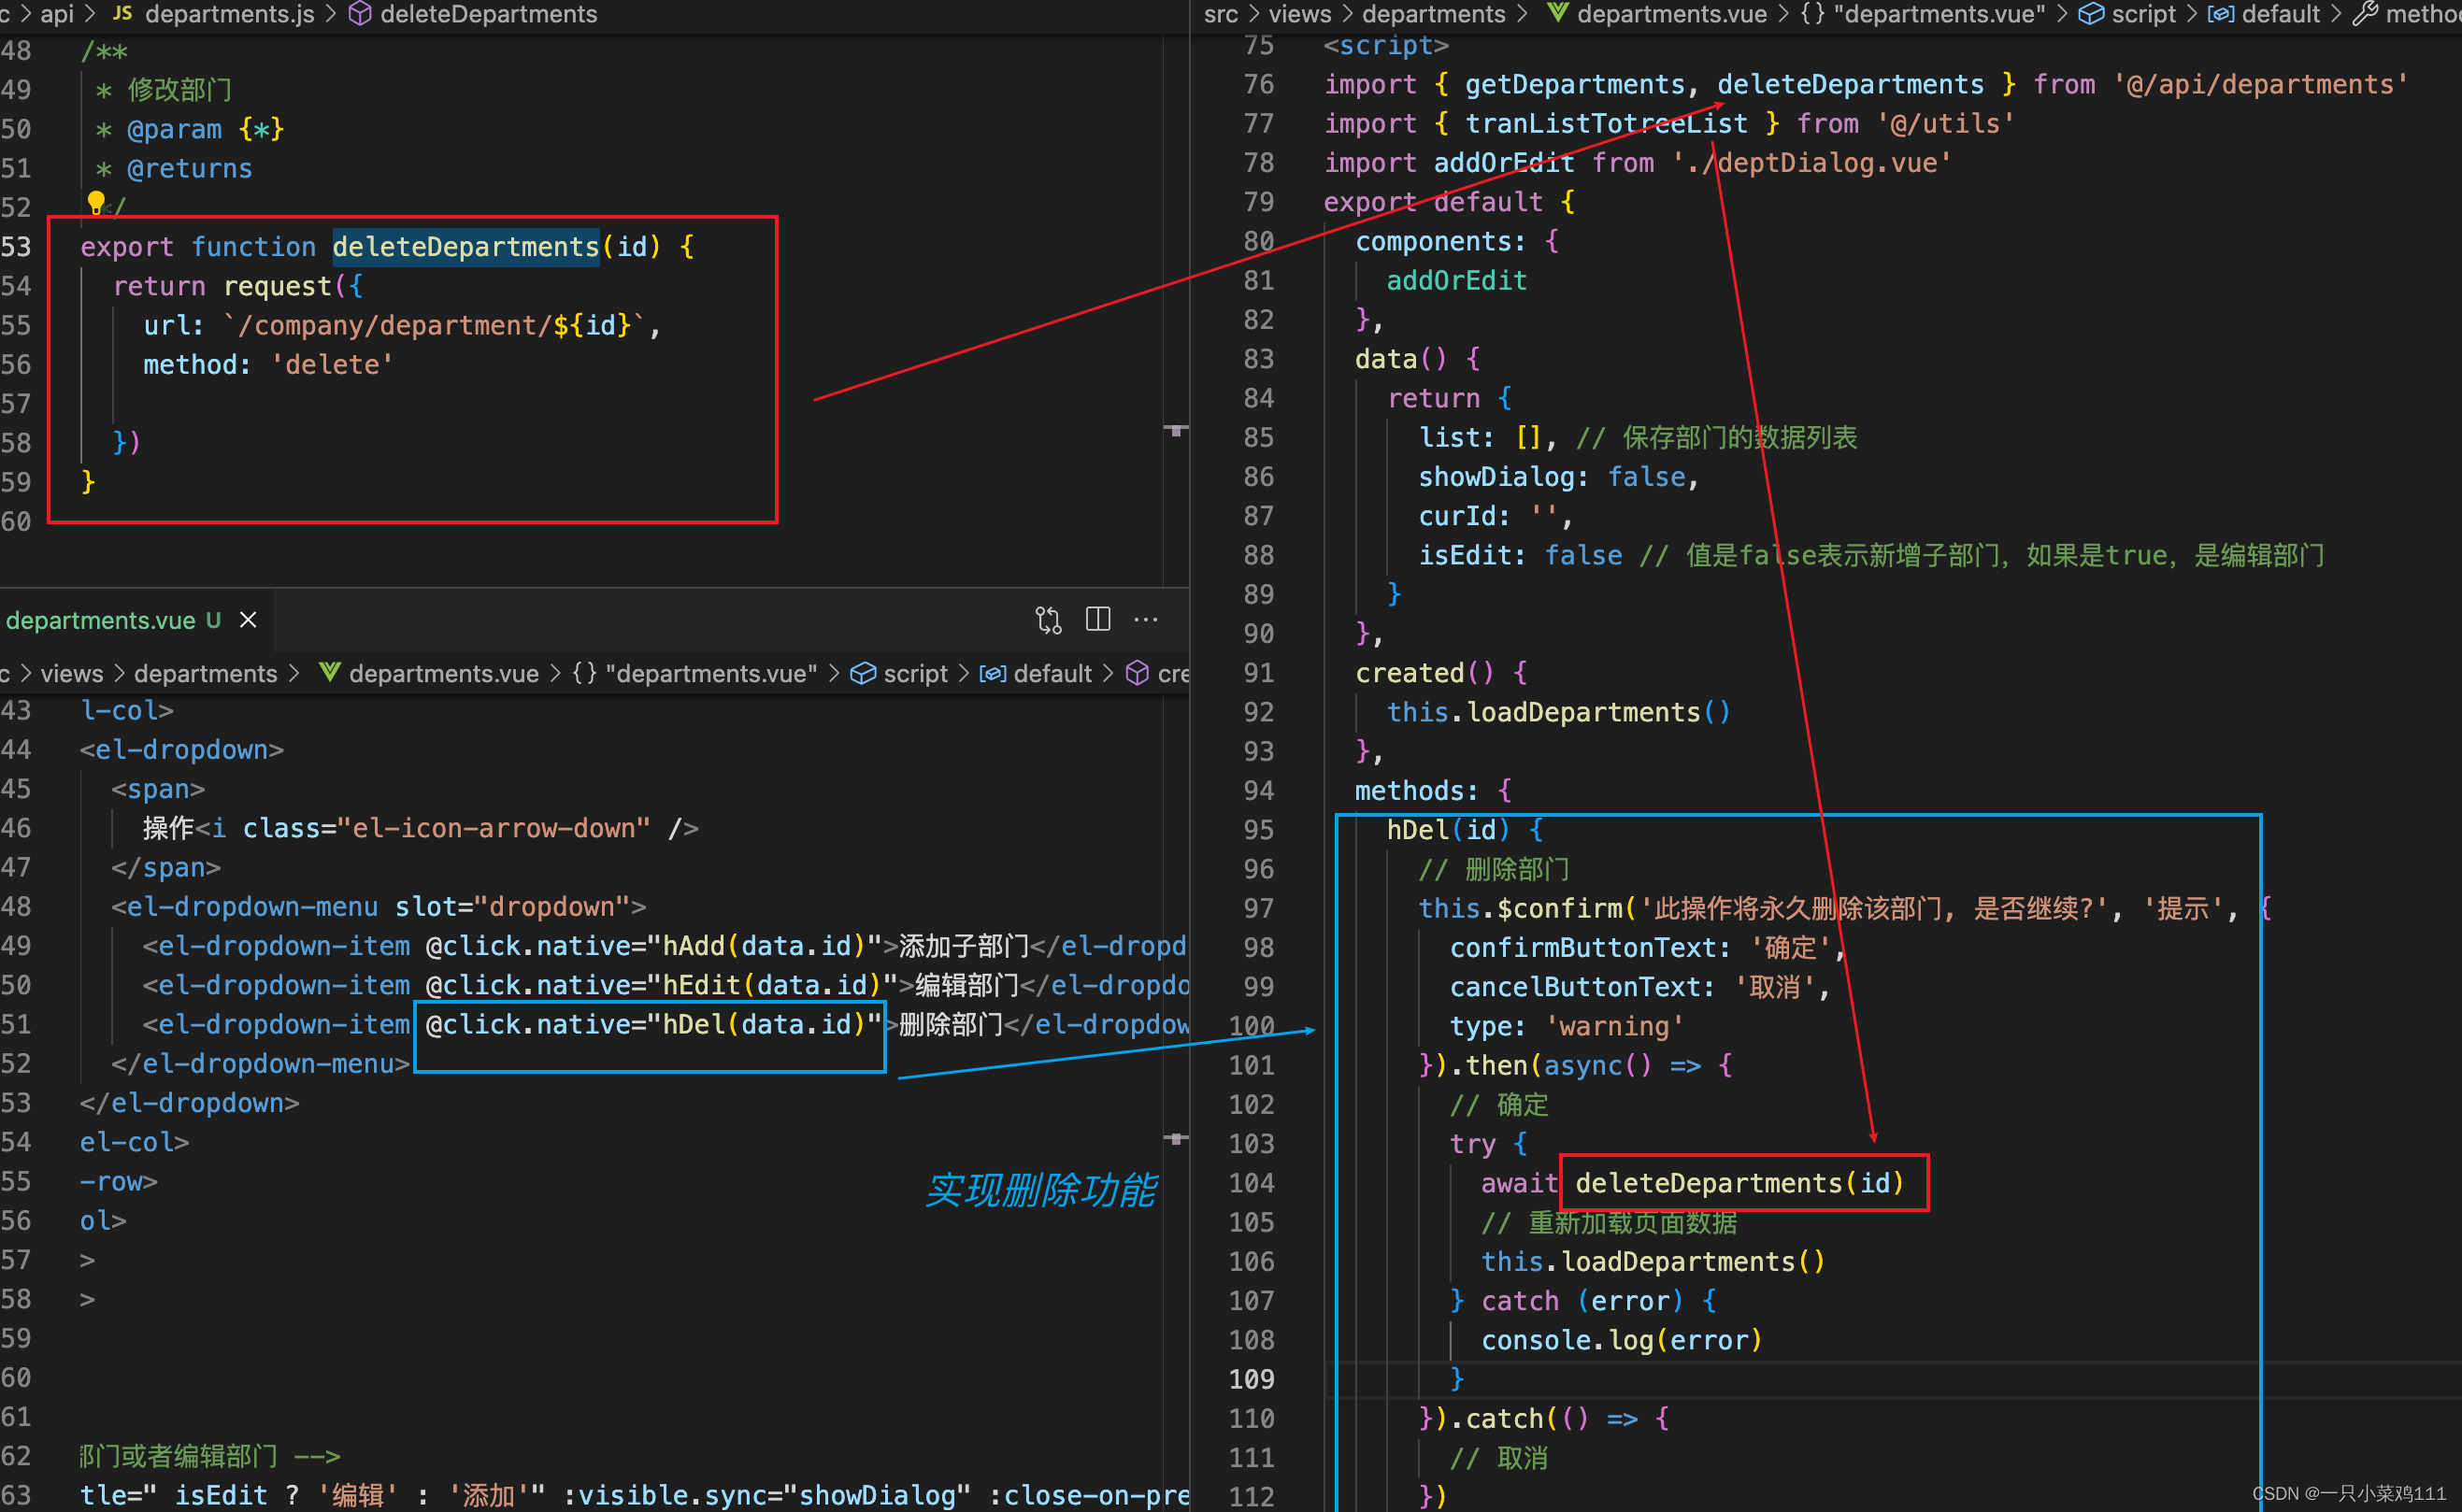
Task: Click the lightbulb quick-fix icon
Action: point(96,203)
